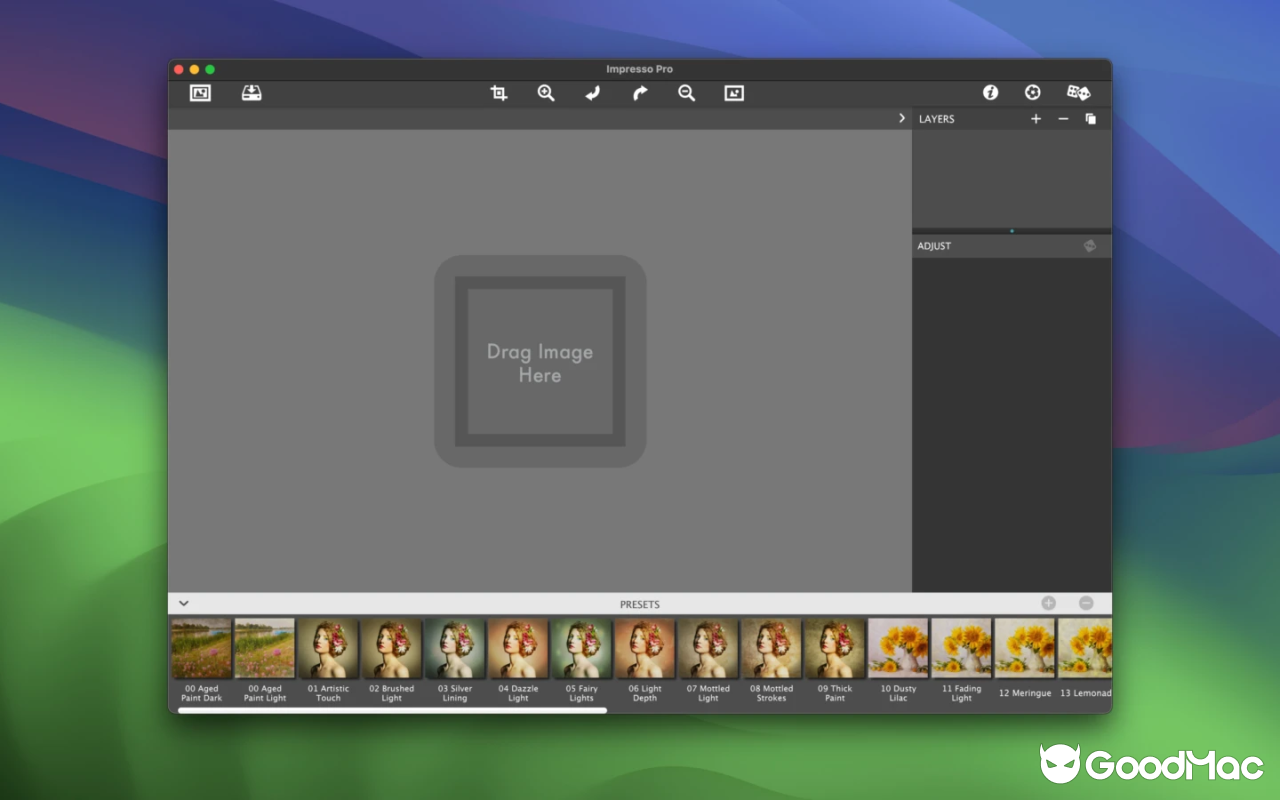Collapse the Presets panel with the down chevron
The height and width of the screenshot is (800, 1280).
tap(183, 603)
